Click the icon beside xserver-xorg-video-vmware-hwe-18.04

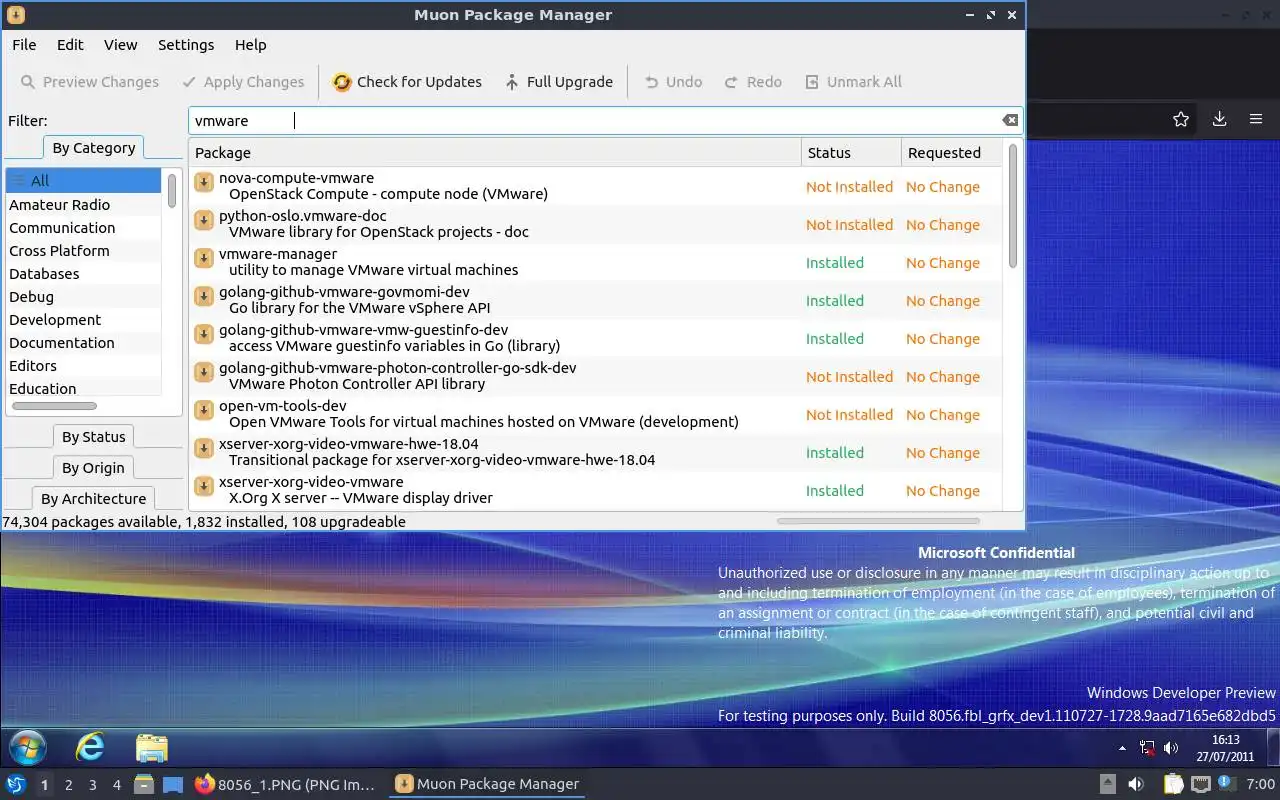pos(203,448)
